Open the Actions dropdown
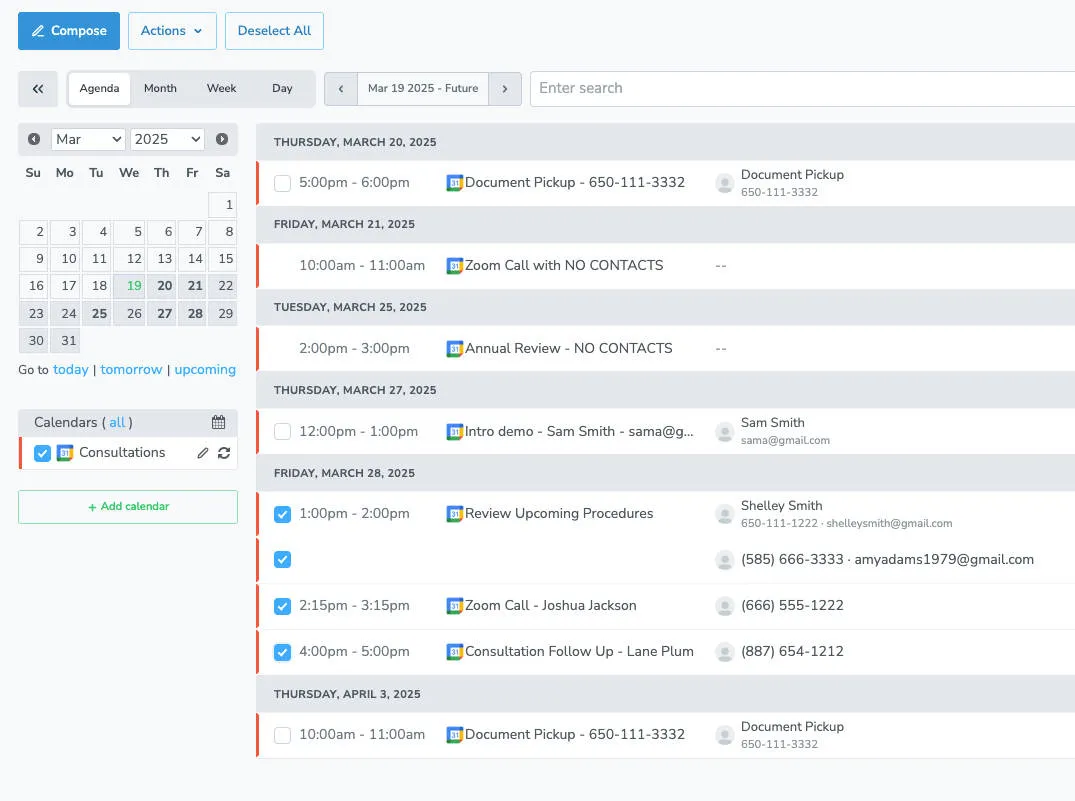1075x801 pixels. click(172, 31)
